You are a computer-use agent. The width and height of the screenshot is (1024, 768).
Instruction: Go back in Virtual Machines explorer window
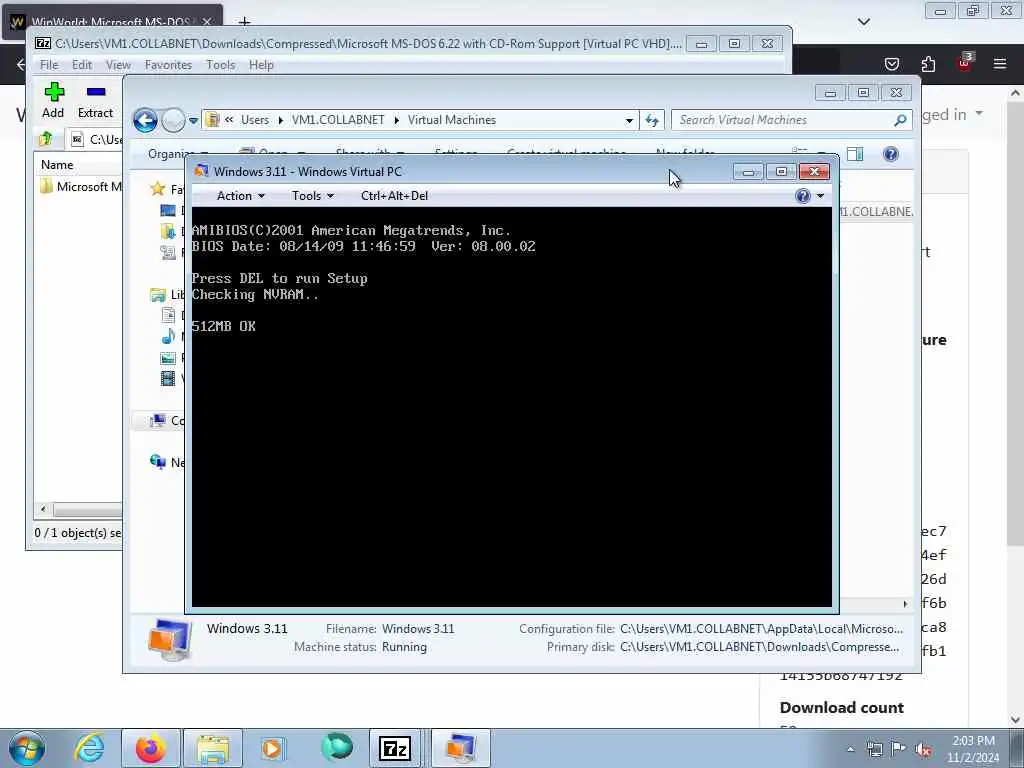point(145,120)
